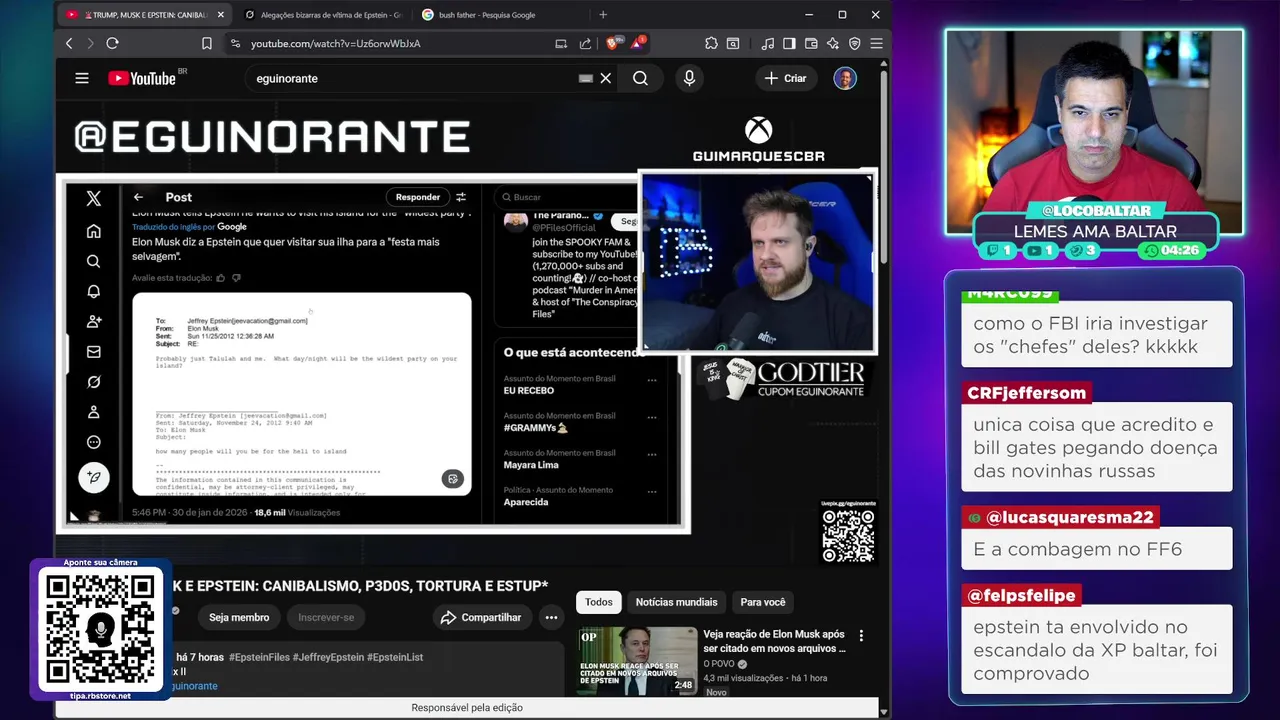Go to the YouTube home logo

click(142, 78)
